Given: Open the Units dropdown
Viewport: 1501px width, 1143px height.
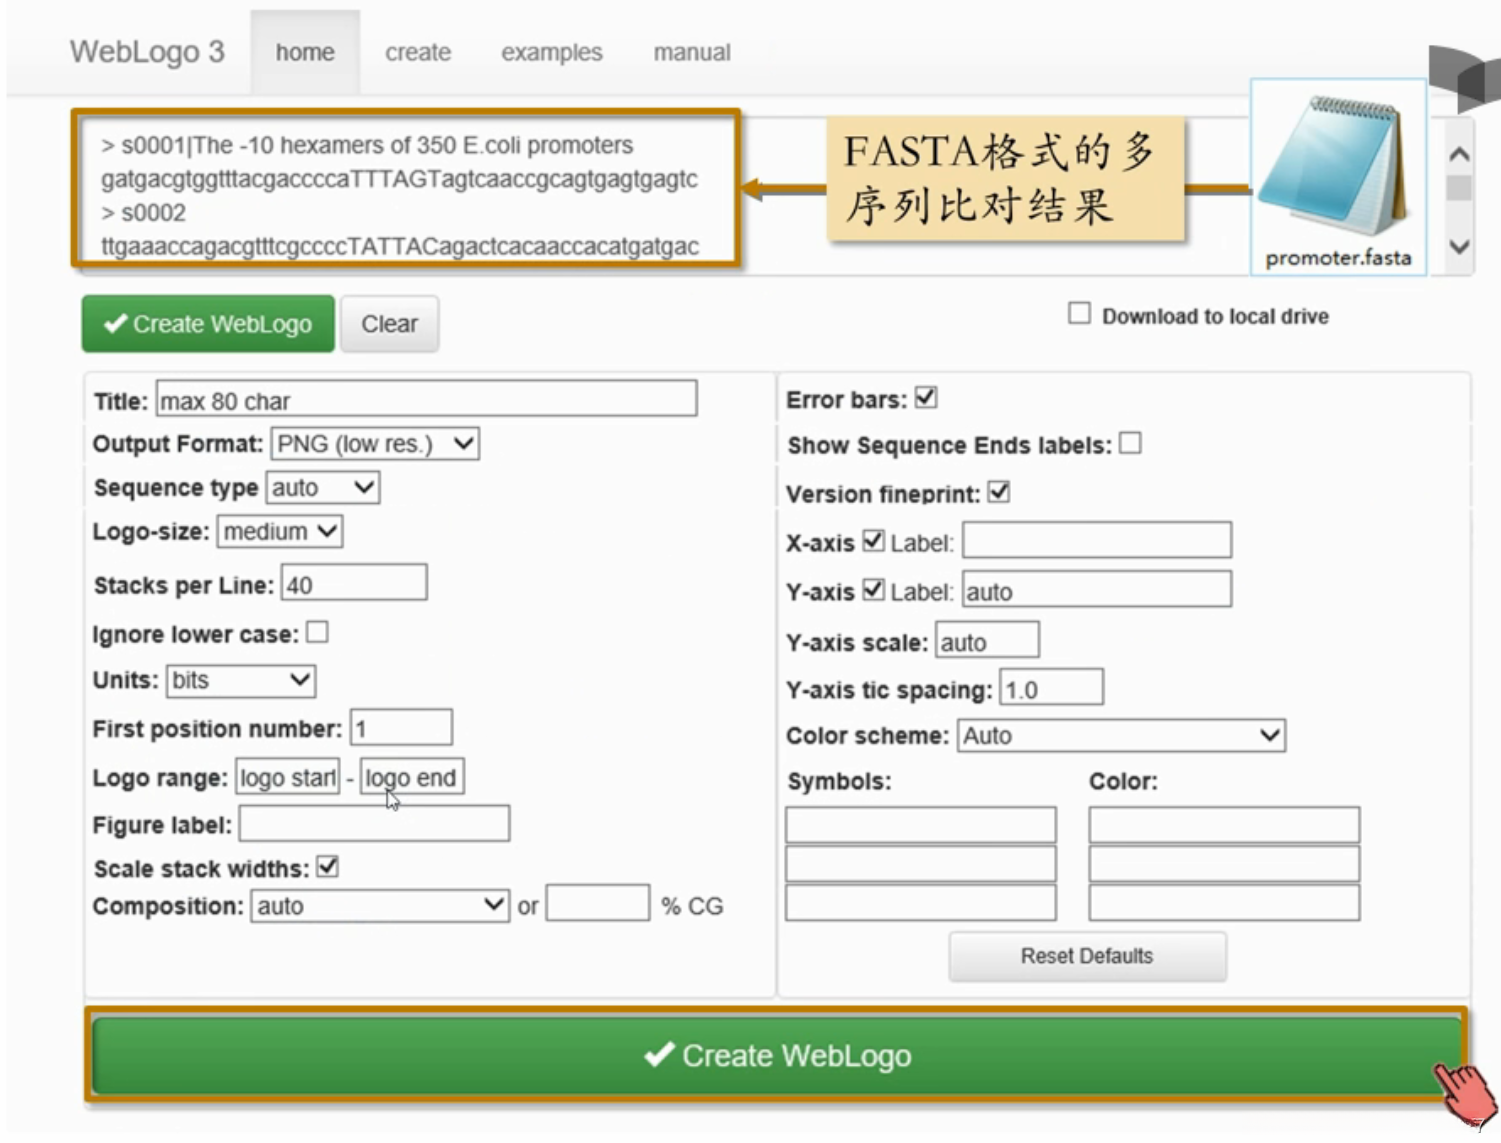Looking at the screenshot, I should pos(239,680).
